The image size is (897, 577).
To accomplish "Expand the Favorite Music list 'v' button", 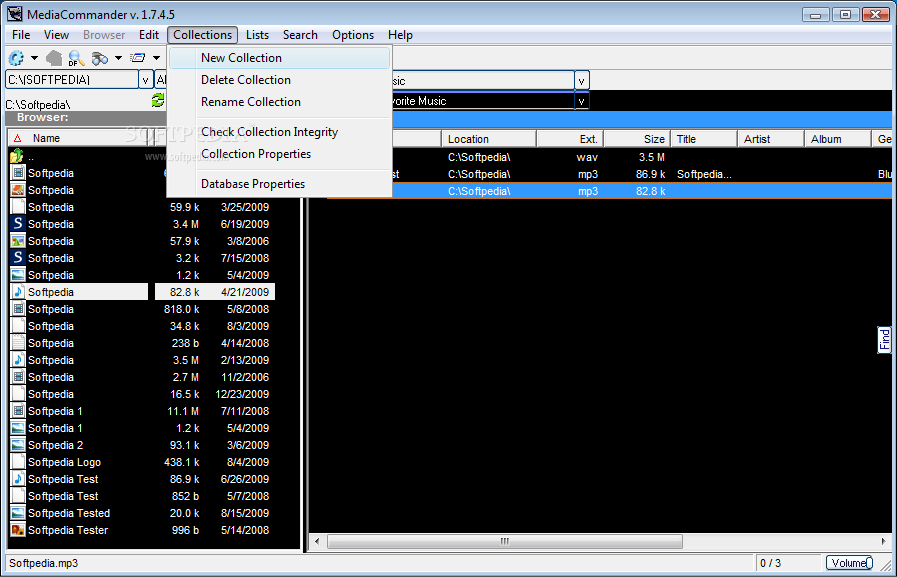I will [582, 101].
